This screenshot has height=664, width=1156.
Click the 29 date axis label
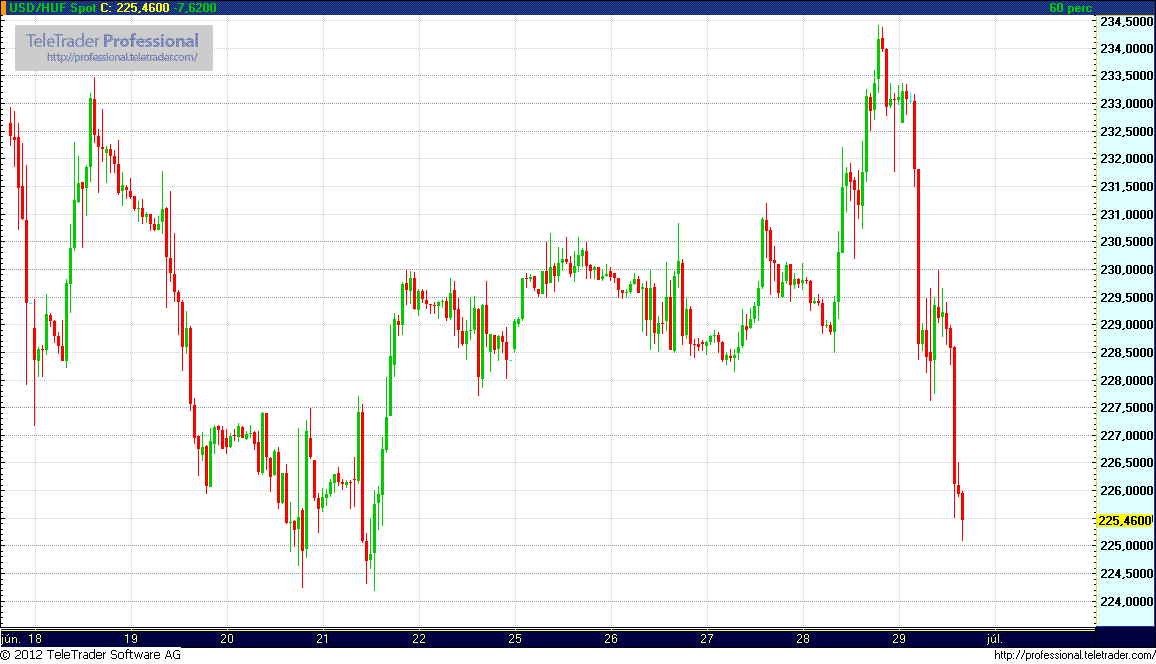[x=899, y=639]
